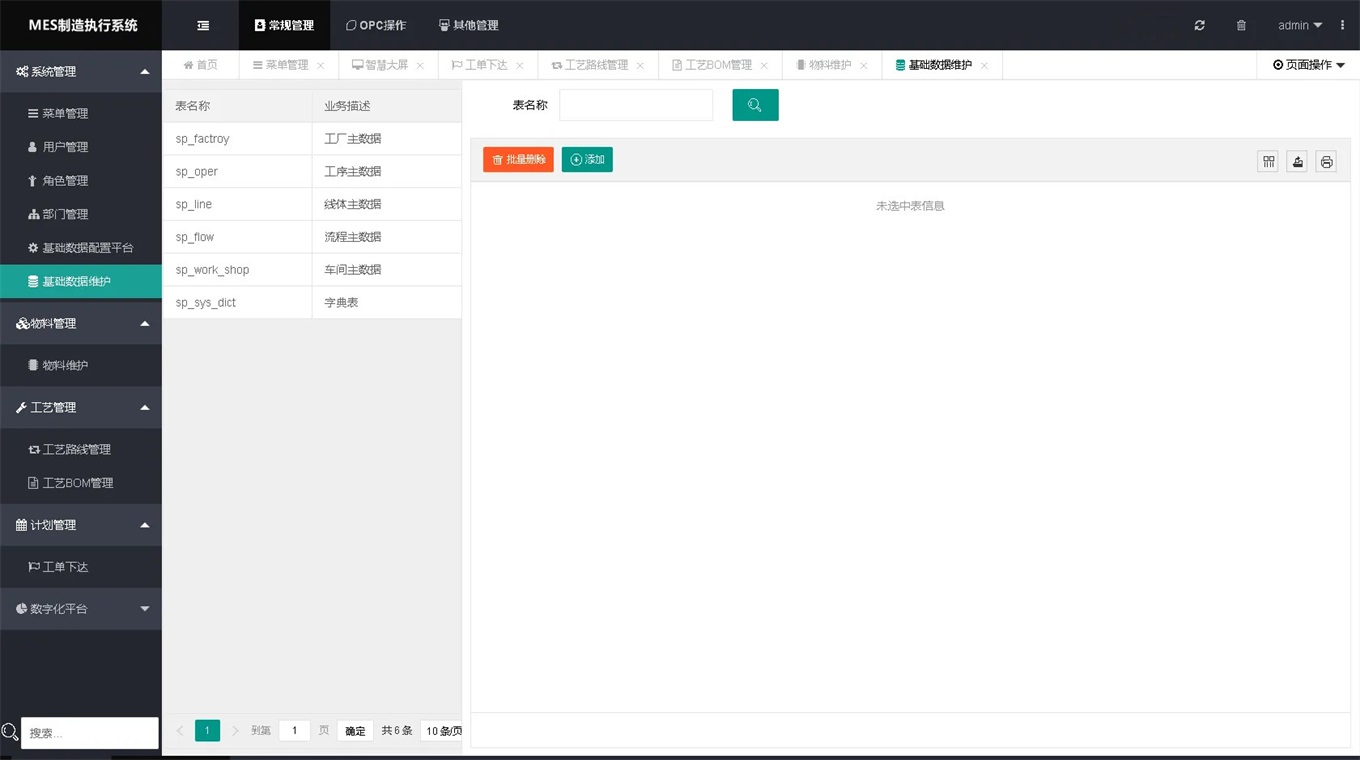Select the sp_sys_dict table row

coord(312,302)
